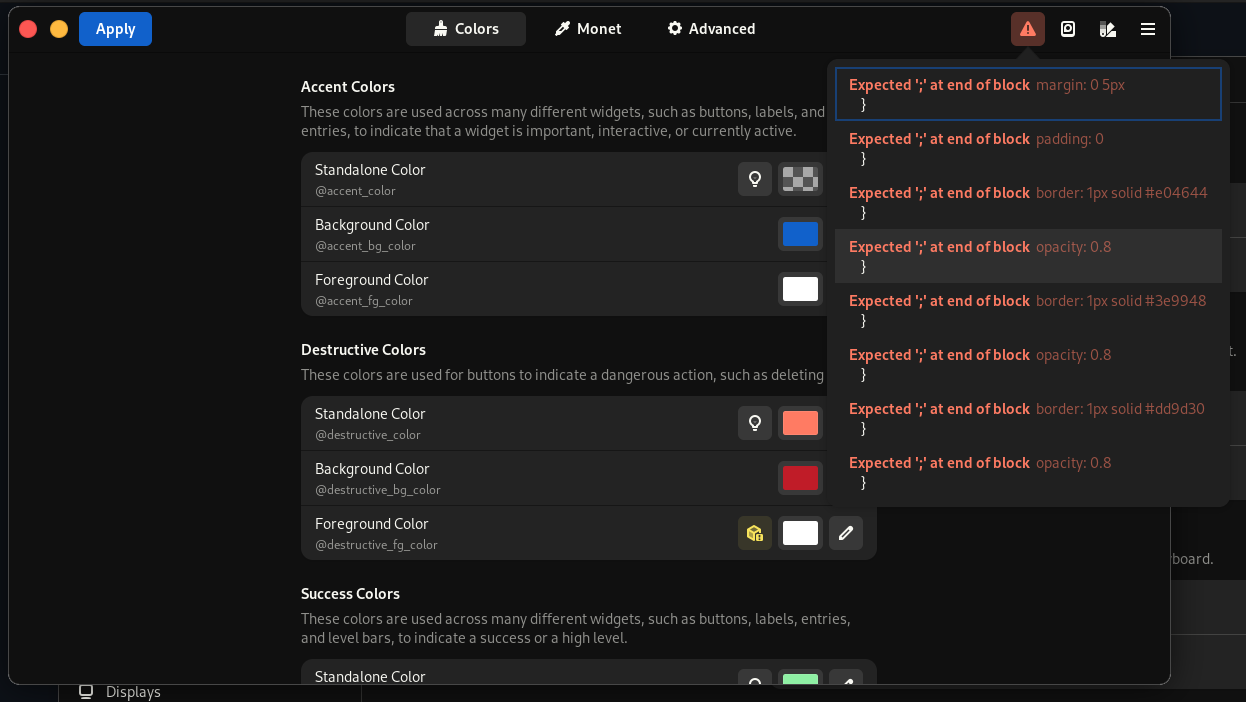Screen dimensions: 1246x702
Task: Open the red destructive Background Color swatch
Action: (x=800, y=478)
